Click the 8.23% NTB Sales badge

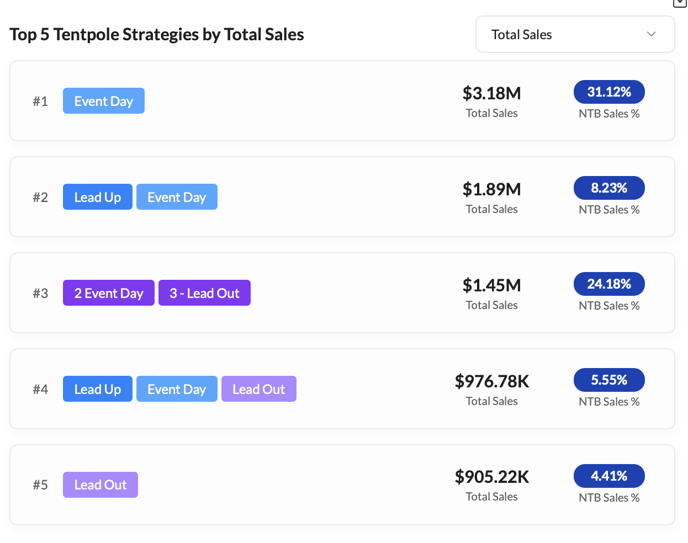point(609,188)
